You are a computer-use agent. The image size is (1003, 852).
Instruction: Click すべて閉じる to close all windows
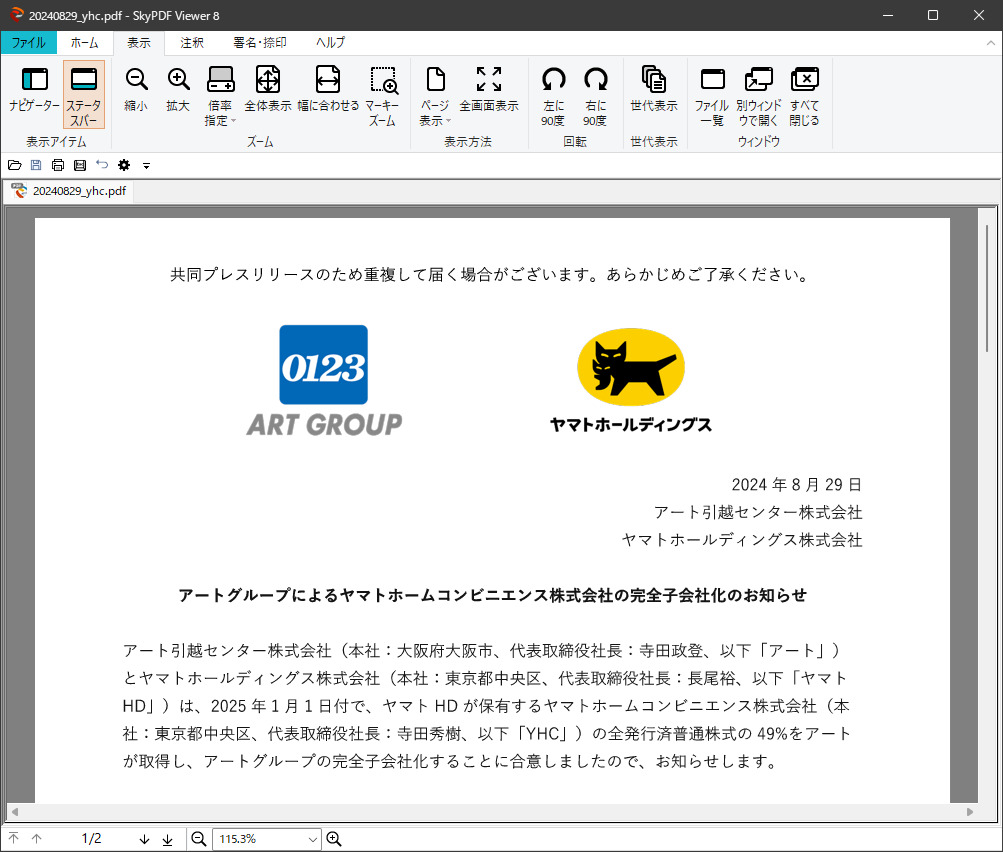pyautogui.click(x=804, y=95)
